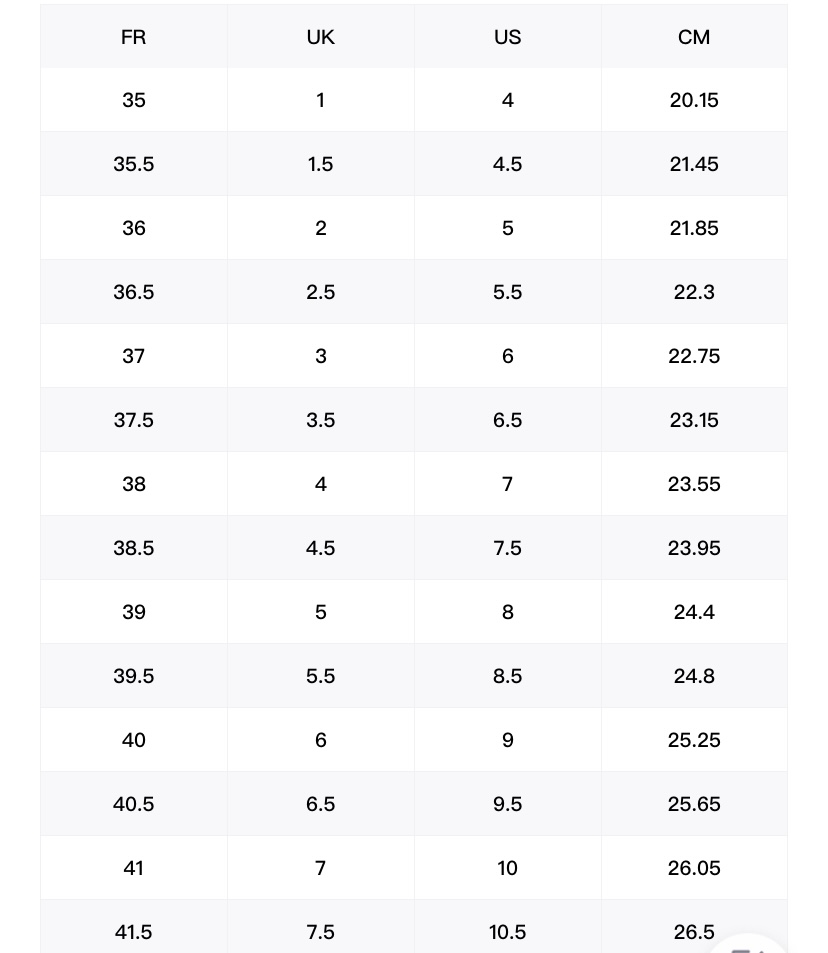
Task: Click FR size 36.5 cell
Action: pyautogui.click(x=133, y=292)
